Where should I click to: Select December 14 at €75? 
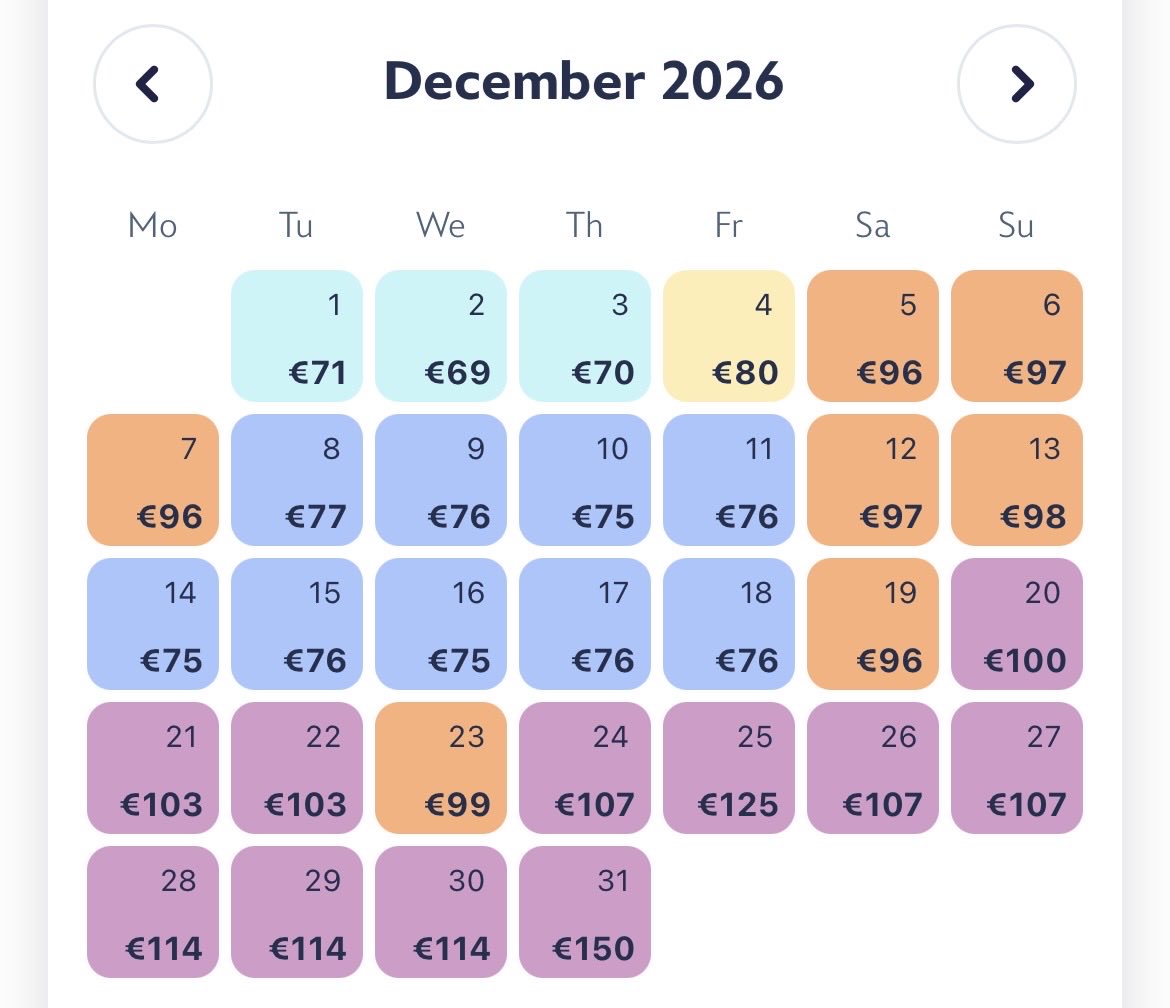click(x=153, y=624)
